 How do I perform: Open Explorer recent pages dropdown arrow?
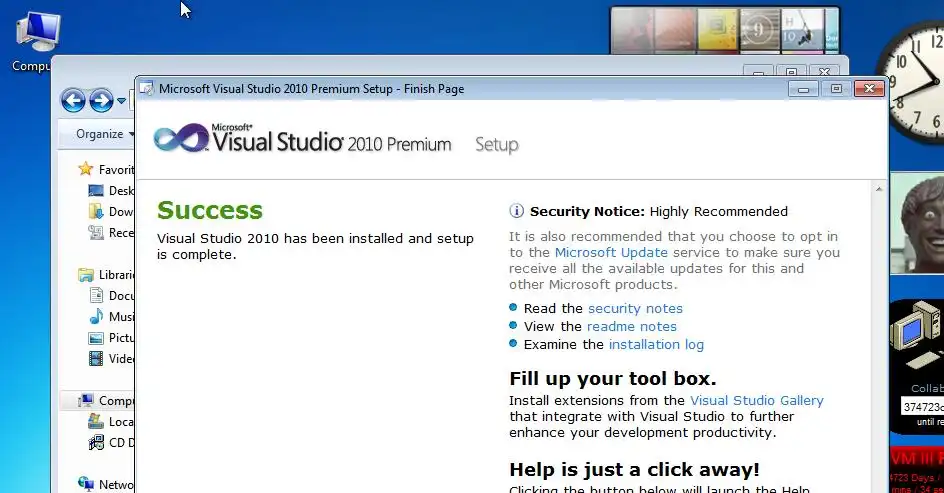coord(121,101)
